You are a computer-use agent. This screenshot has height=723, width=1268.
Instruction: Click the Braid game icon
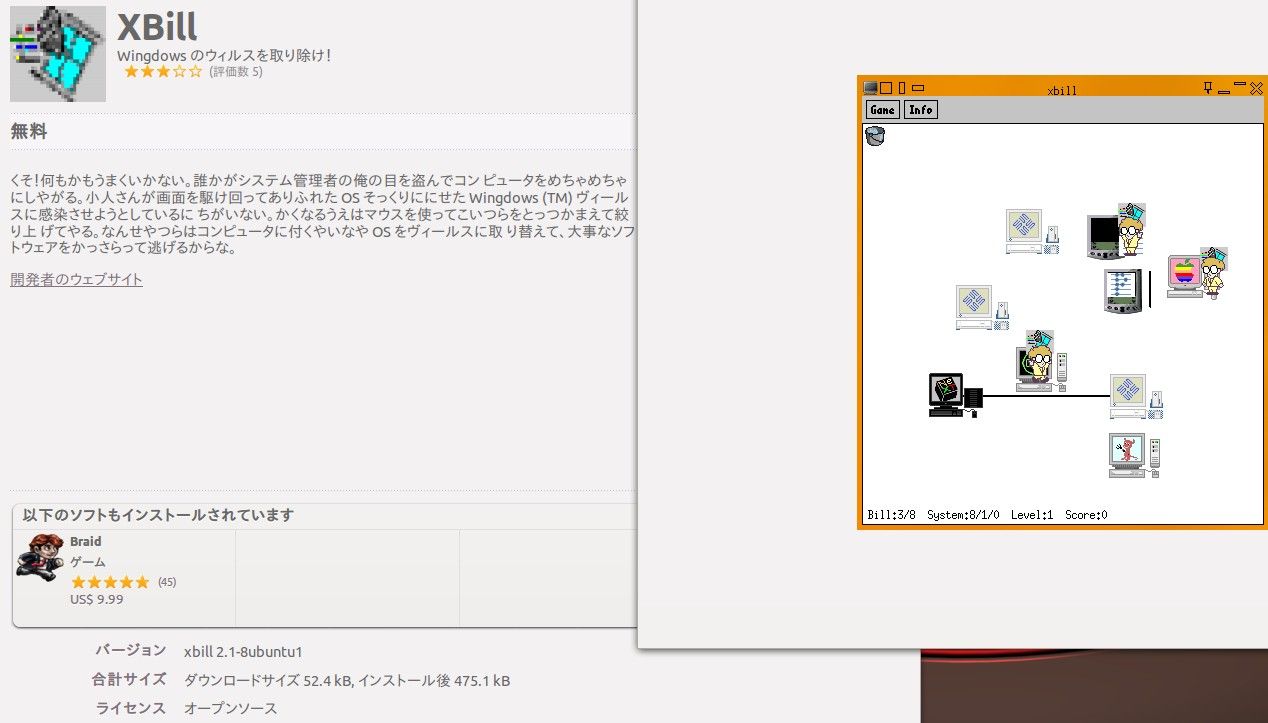pyautogui.click(x=40, y=557)
